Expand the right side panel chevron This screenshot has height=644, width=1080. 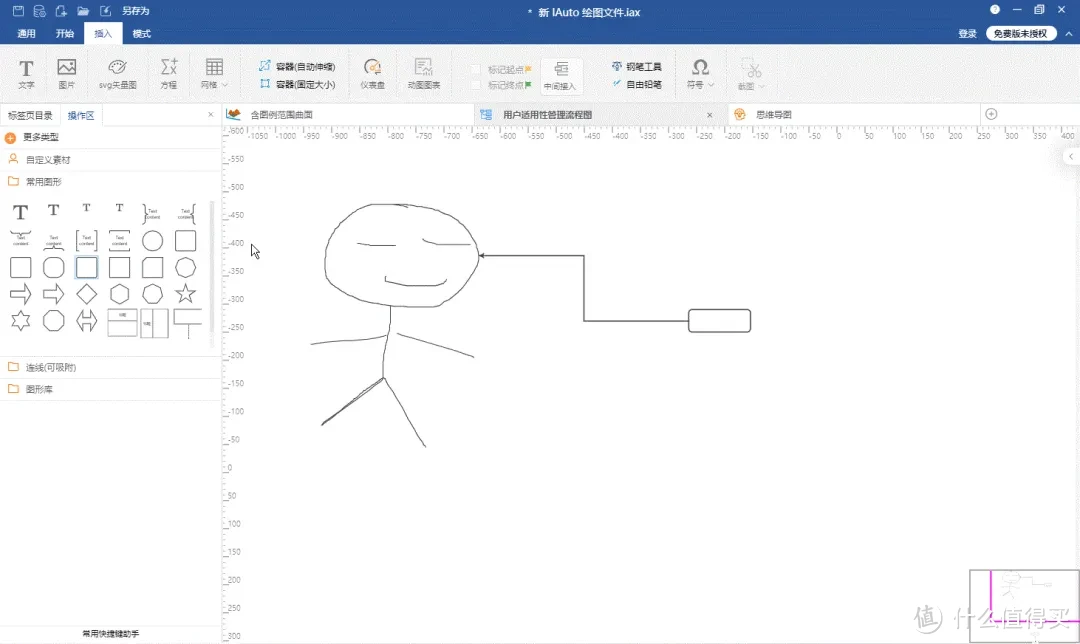tap(1071, 157)
